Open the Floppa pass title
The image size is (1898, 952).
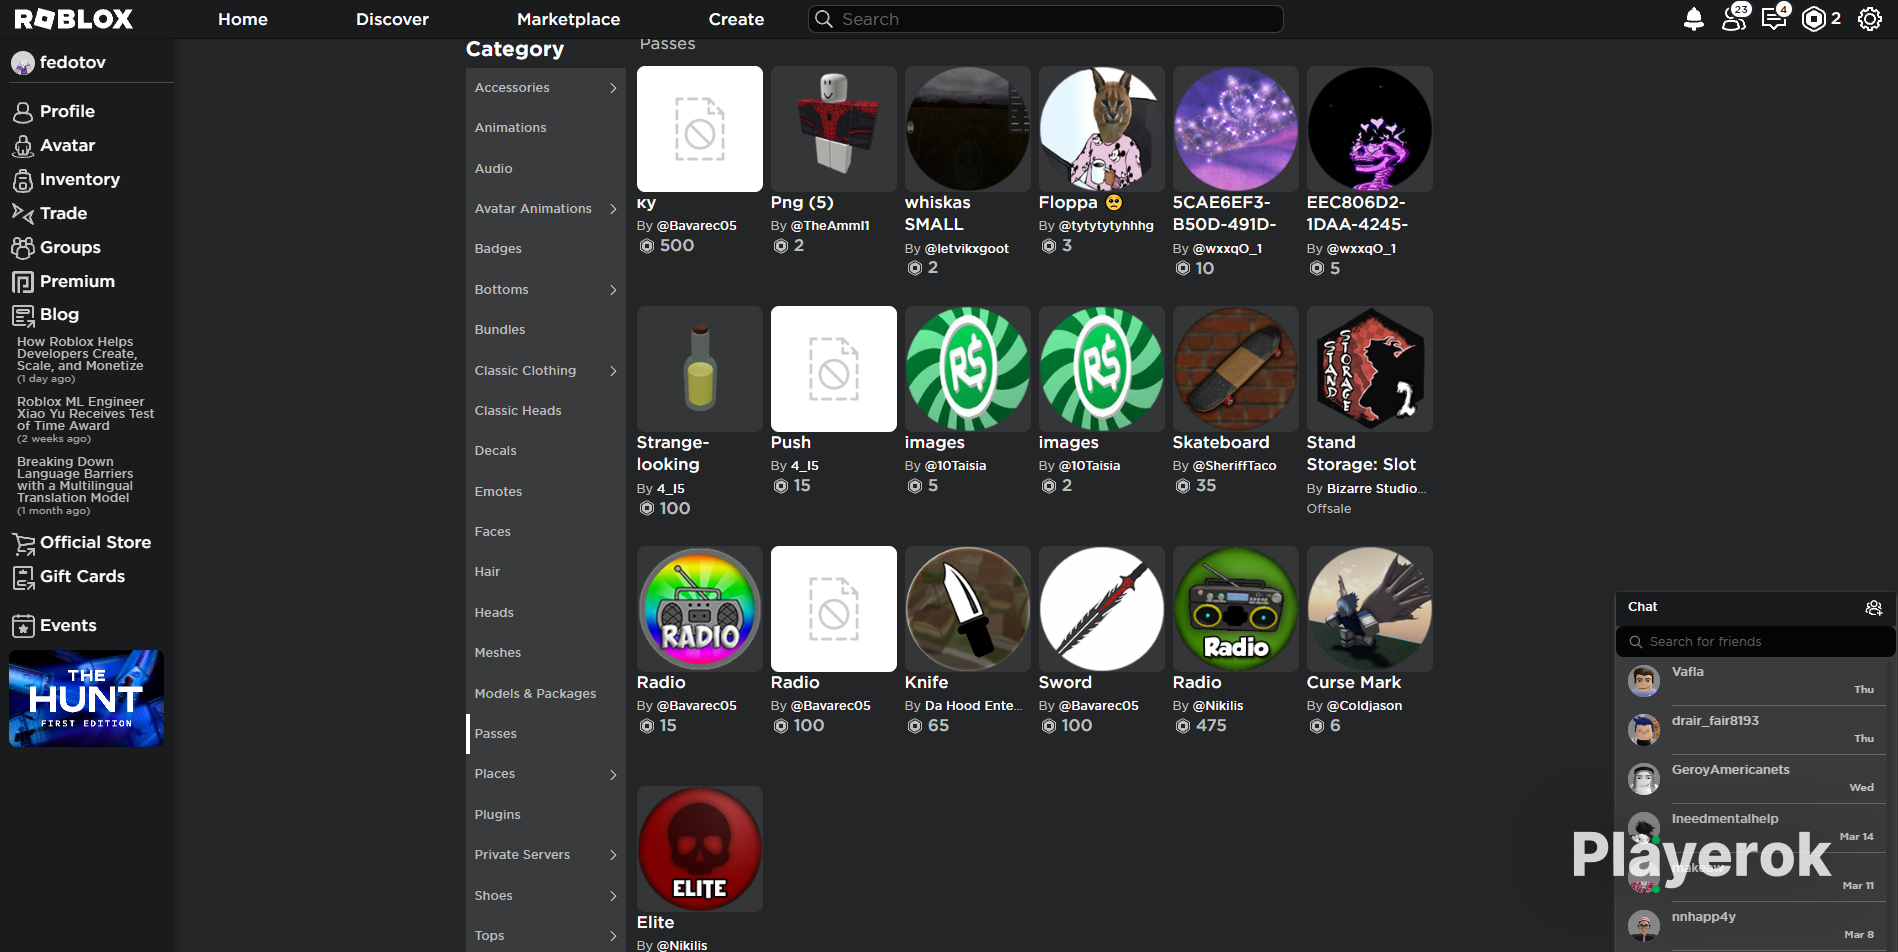(x=1080, y=203)
